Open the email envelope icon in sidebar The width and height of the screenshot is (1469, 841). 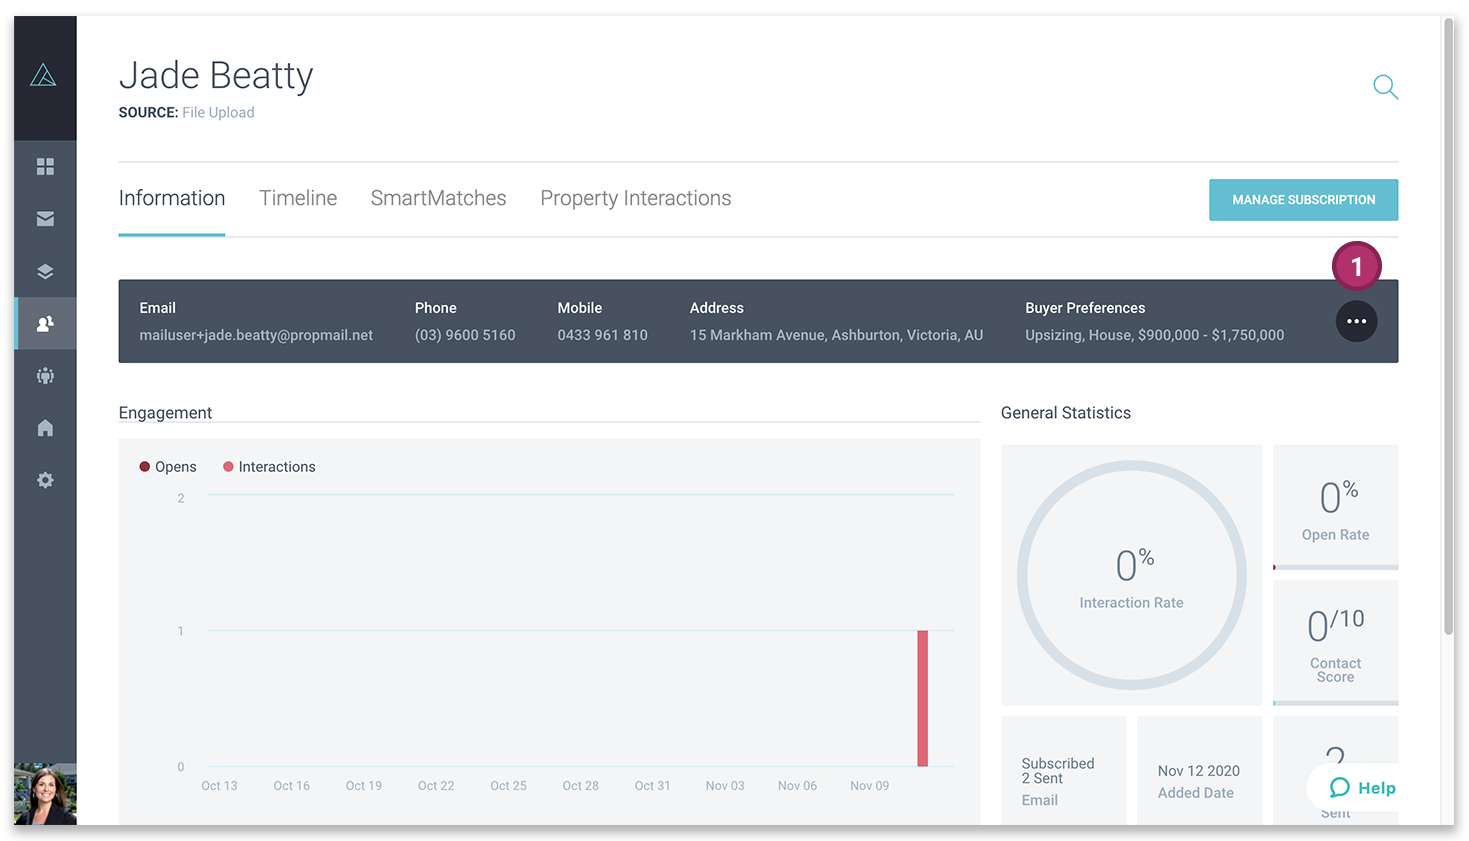(x=45, y=218)
